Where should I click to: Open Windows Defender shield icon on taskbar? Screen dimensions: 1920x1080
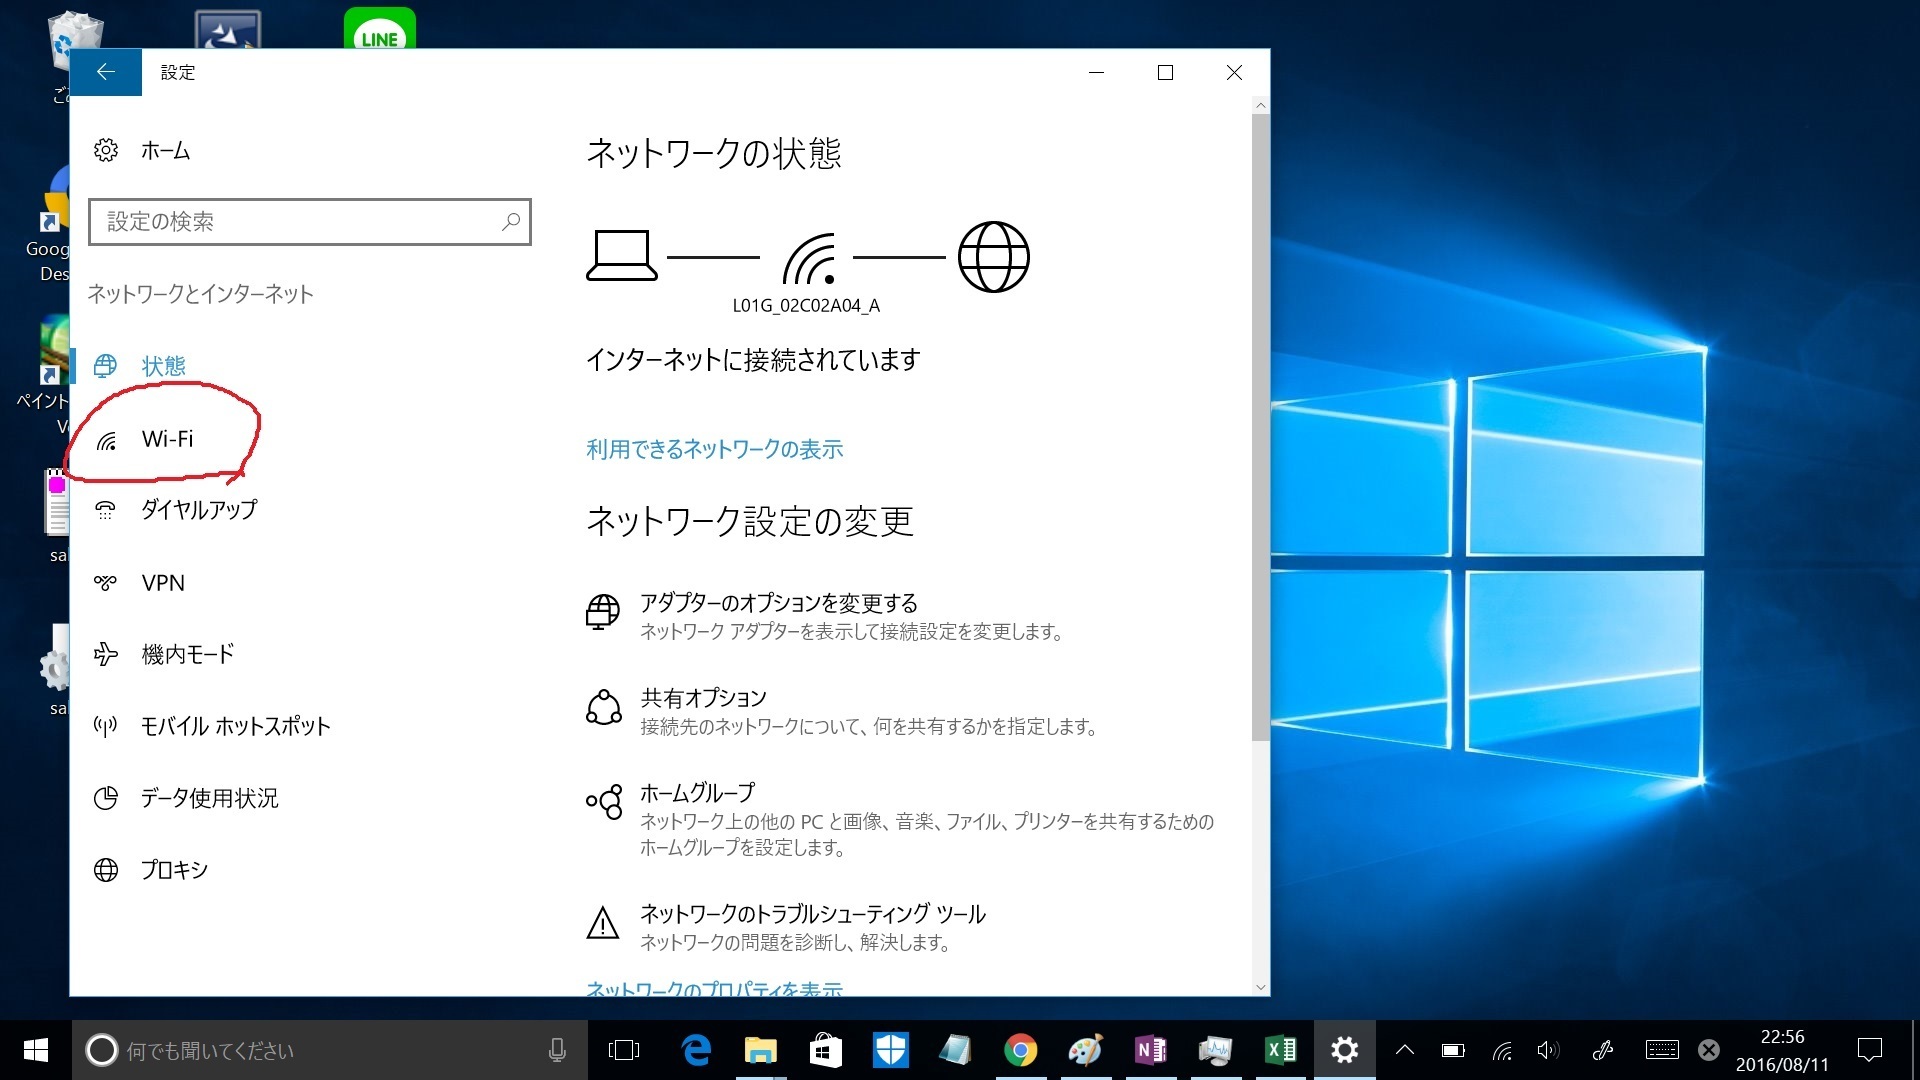[x=890, y=1050]
